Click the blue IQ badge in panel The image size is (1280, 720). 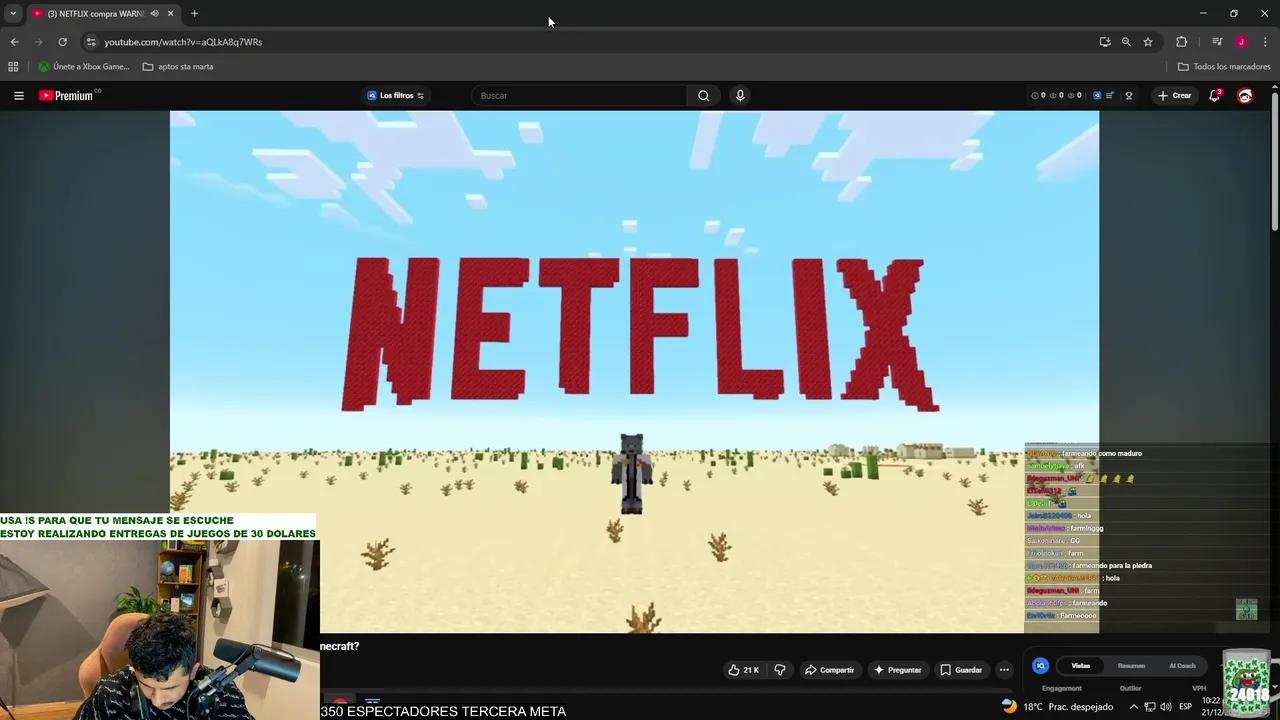(1040, 666)
